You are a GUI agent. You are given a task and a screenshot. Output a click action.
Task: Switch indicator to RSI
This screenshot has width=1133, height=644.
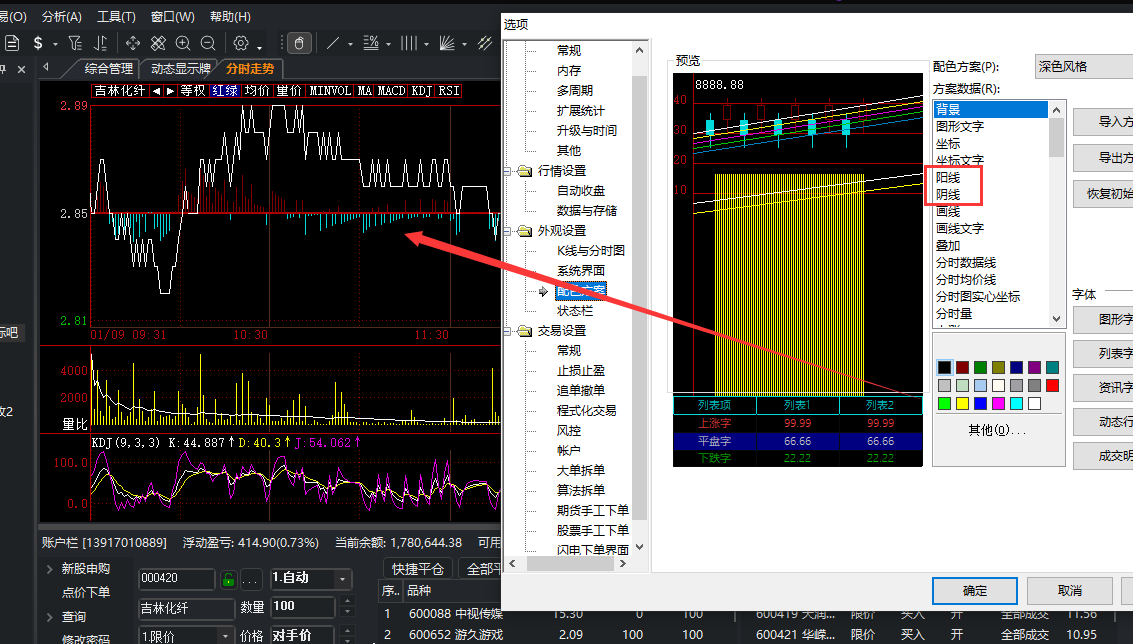pyautogui.click(x=449, y=91)
